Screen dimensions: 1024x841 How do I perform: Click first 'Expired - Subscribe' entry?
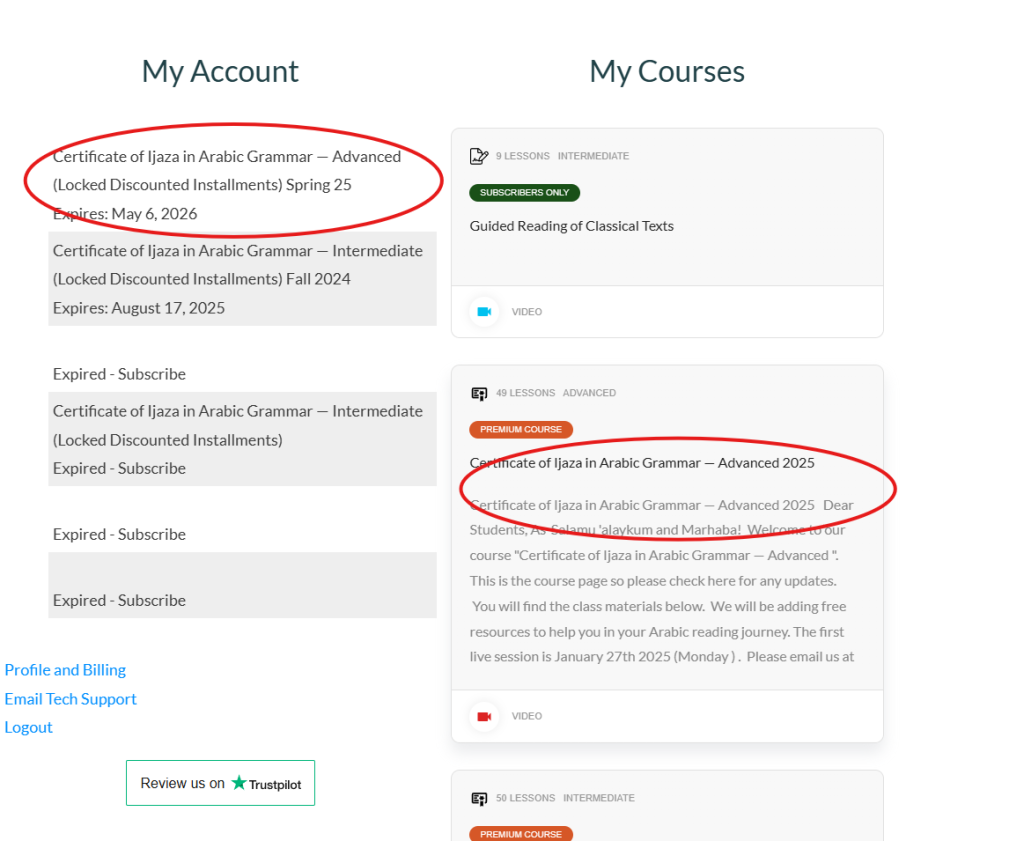click(x=119, y=374)
